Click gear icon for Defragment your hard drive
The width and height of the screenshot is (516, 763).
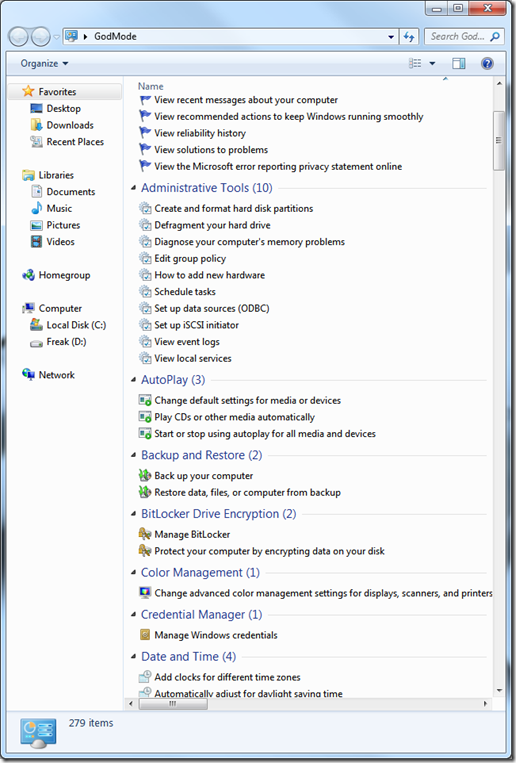click(x=145, y=225)
